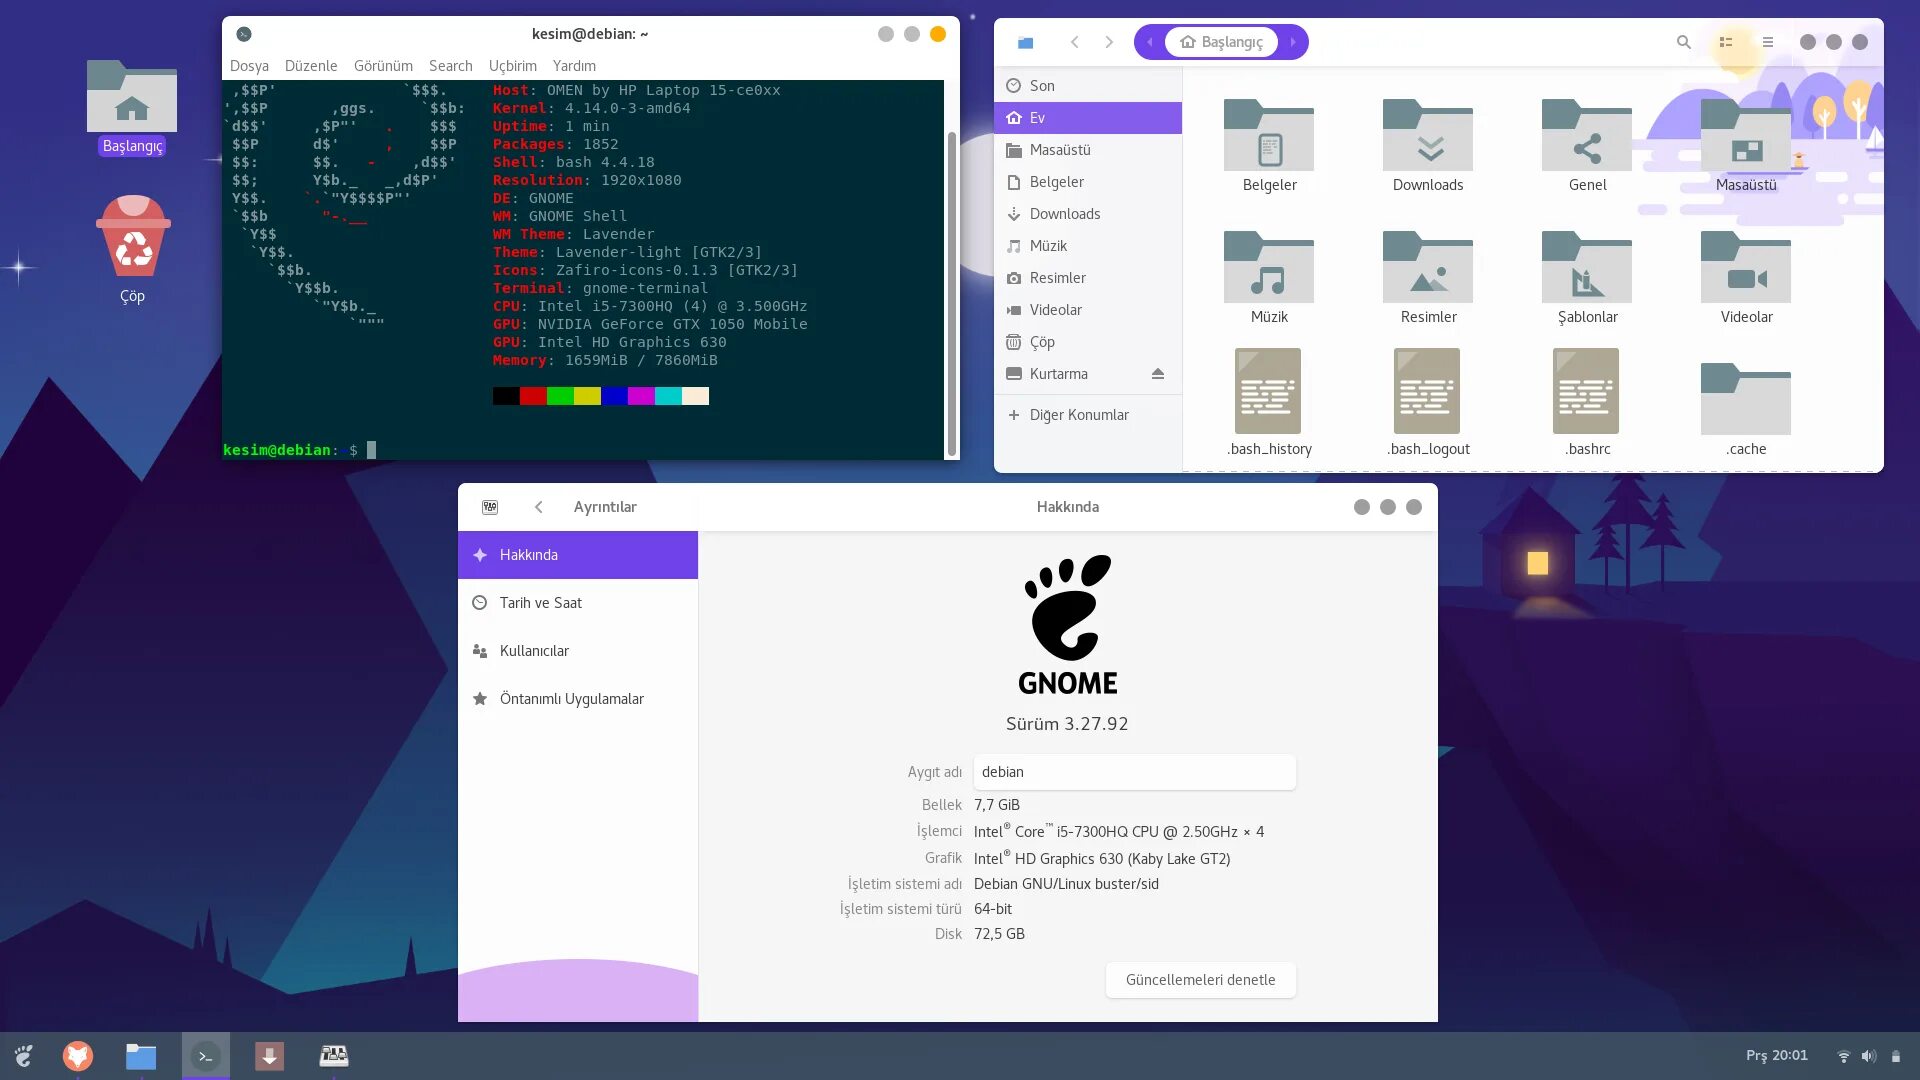Open GNOME activities foot icon in taskbar
The width and height of the screenshot is (1920, 1080).
24,1056
